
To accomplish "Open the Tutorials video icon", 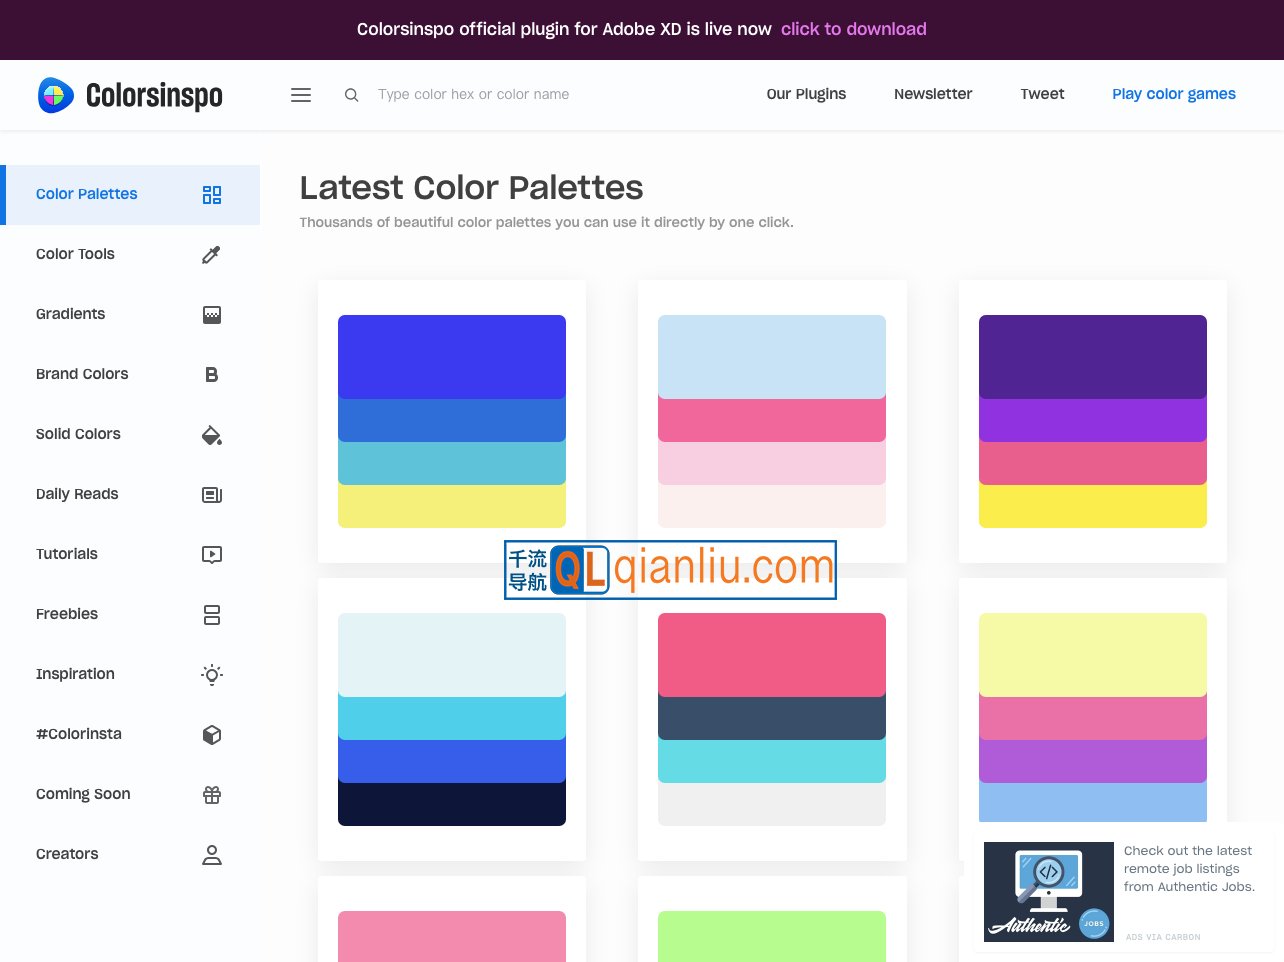I will [211, 554].
